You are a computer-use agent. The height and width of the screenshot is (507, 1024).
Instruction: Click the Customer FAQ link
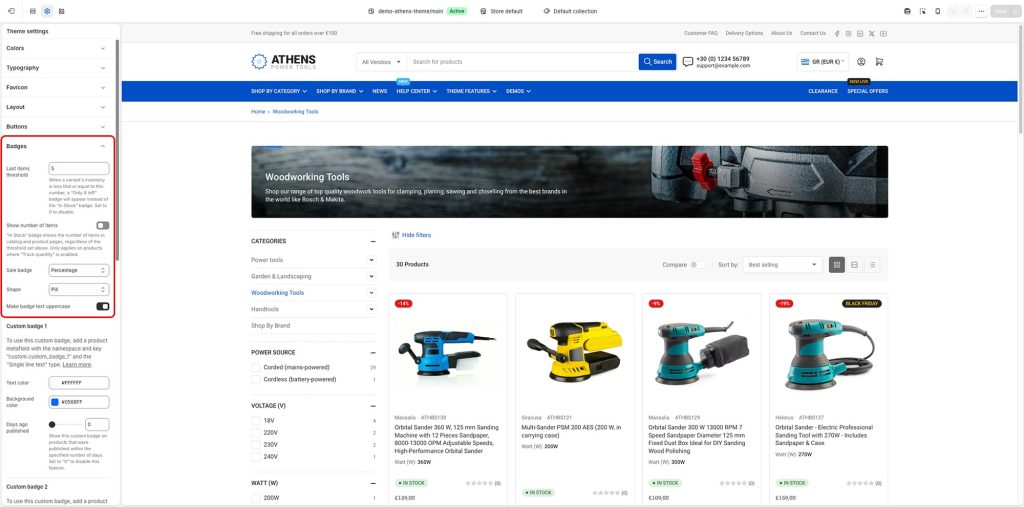point(701,33)
